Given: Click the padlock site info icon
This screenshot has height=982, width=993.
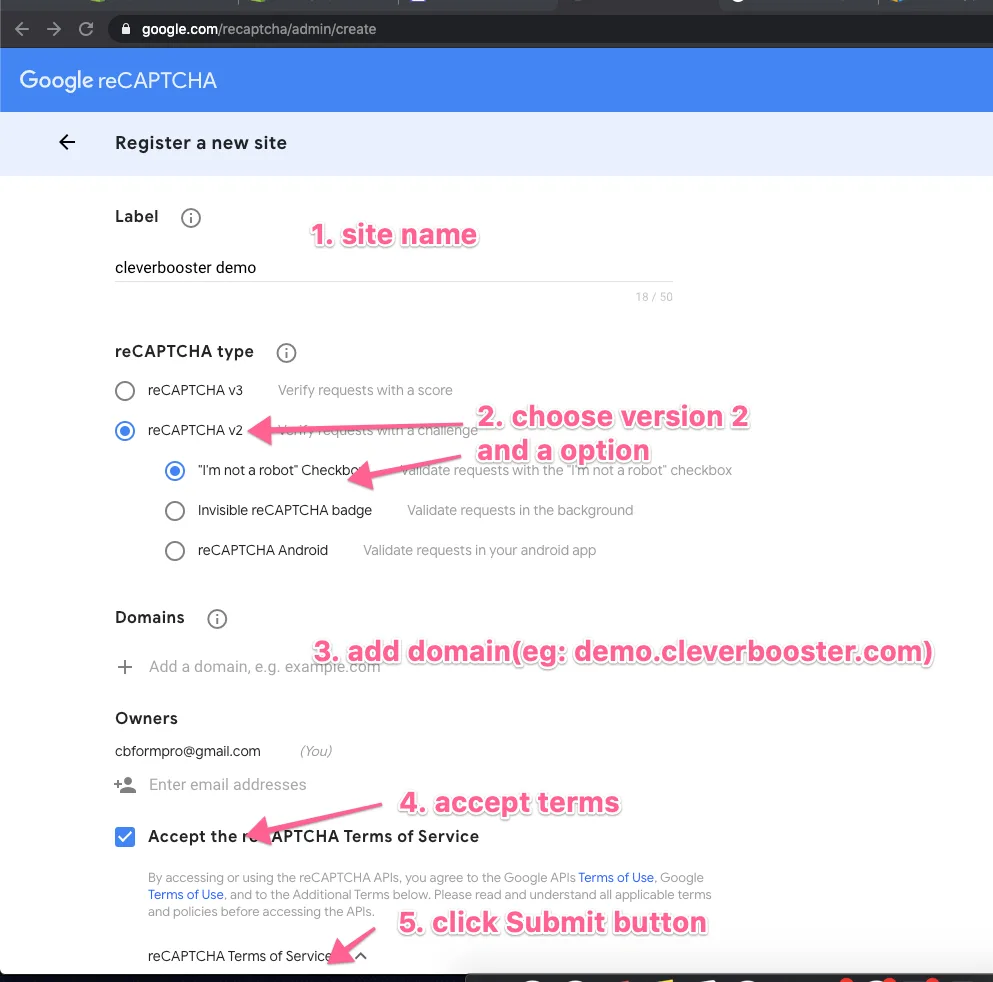Looking at the screenshot, I should (x=126, y=29).
